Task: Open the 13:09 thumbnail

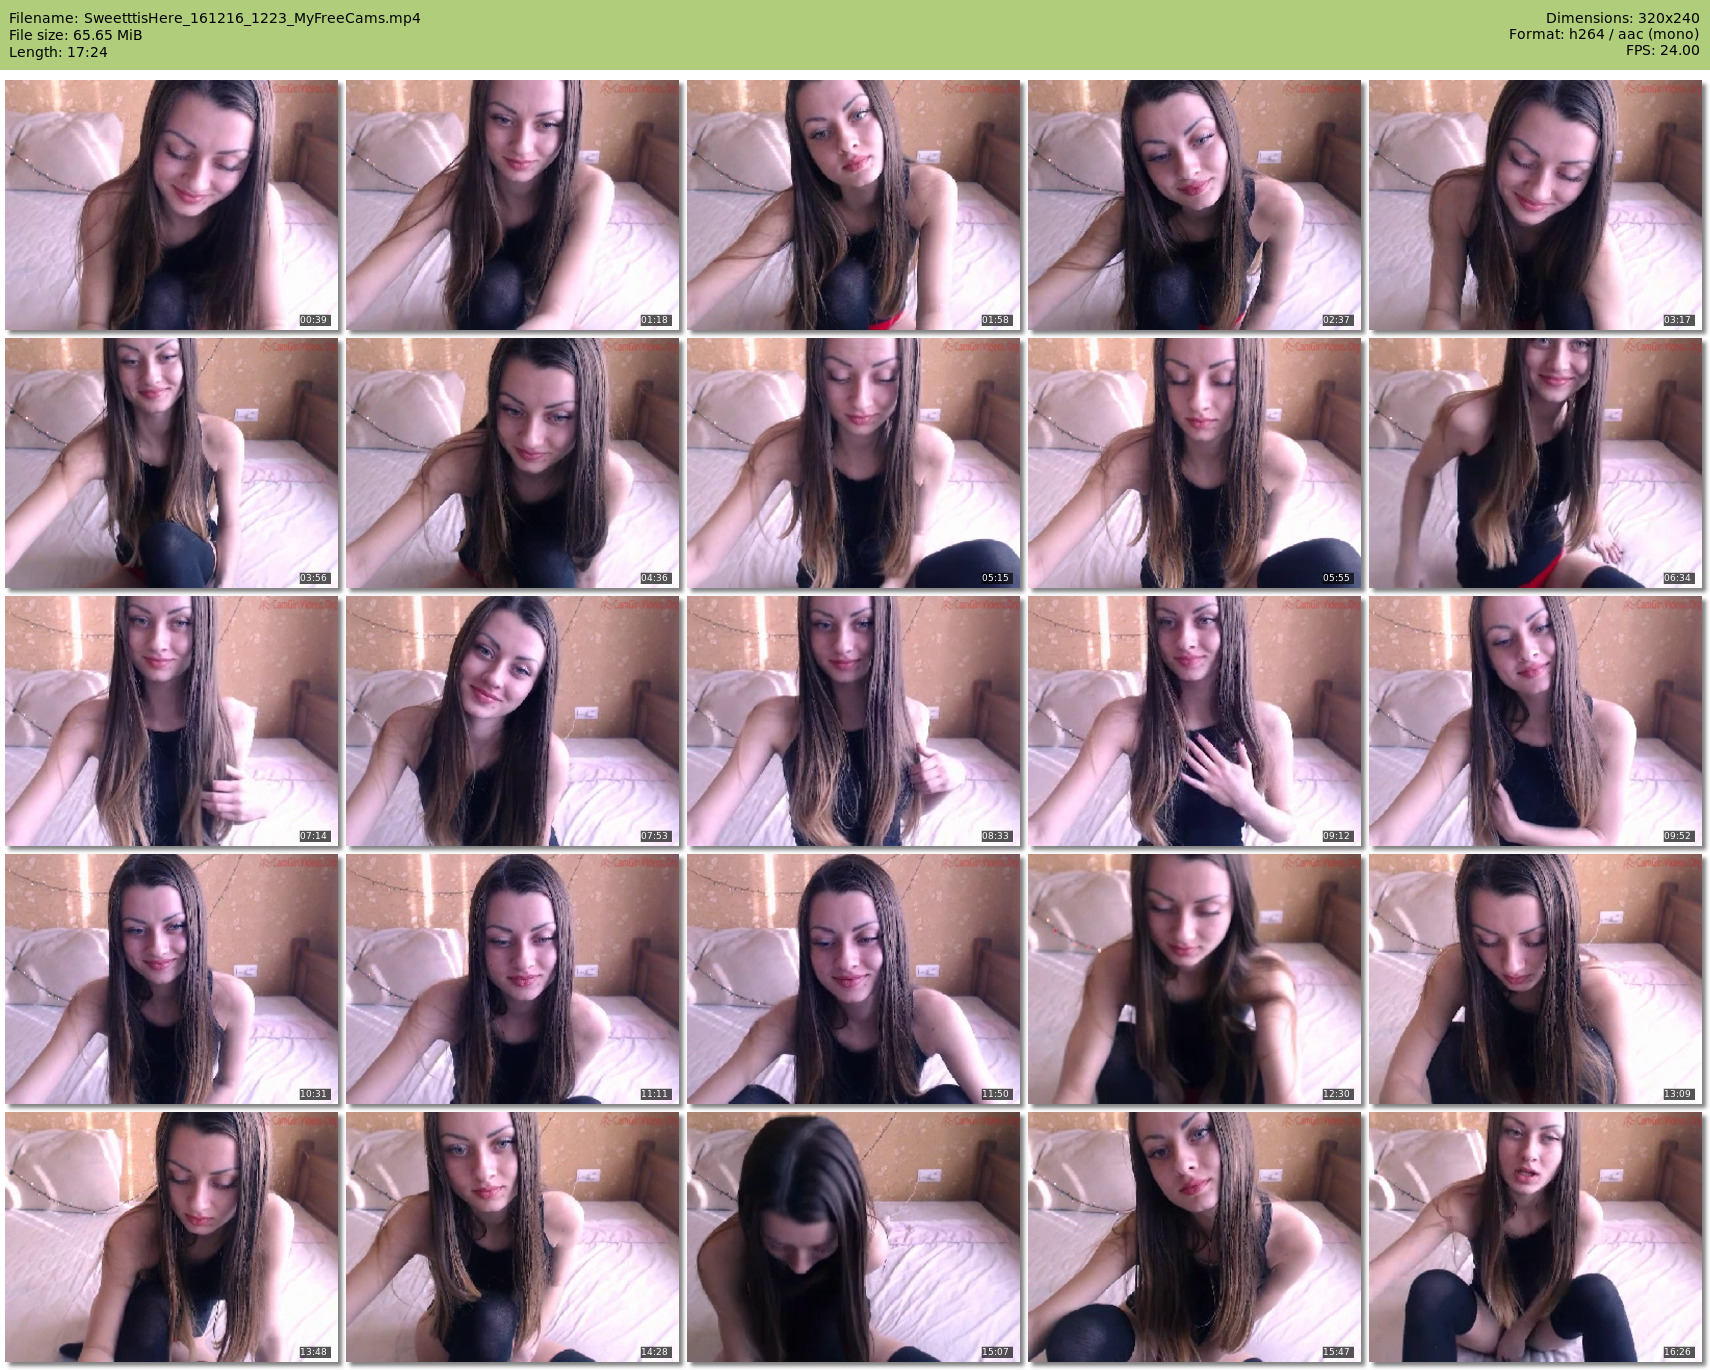Action: point(1535,979)
